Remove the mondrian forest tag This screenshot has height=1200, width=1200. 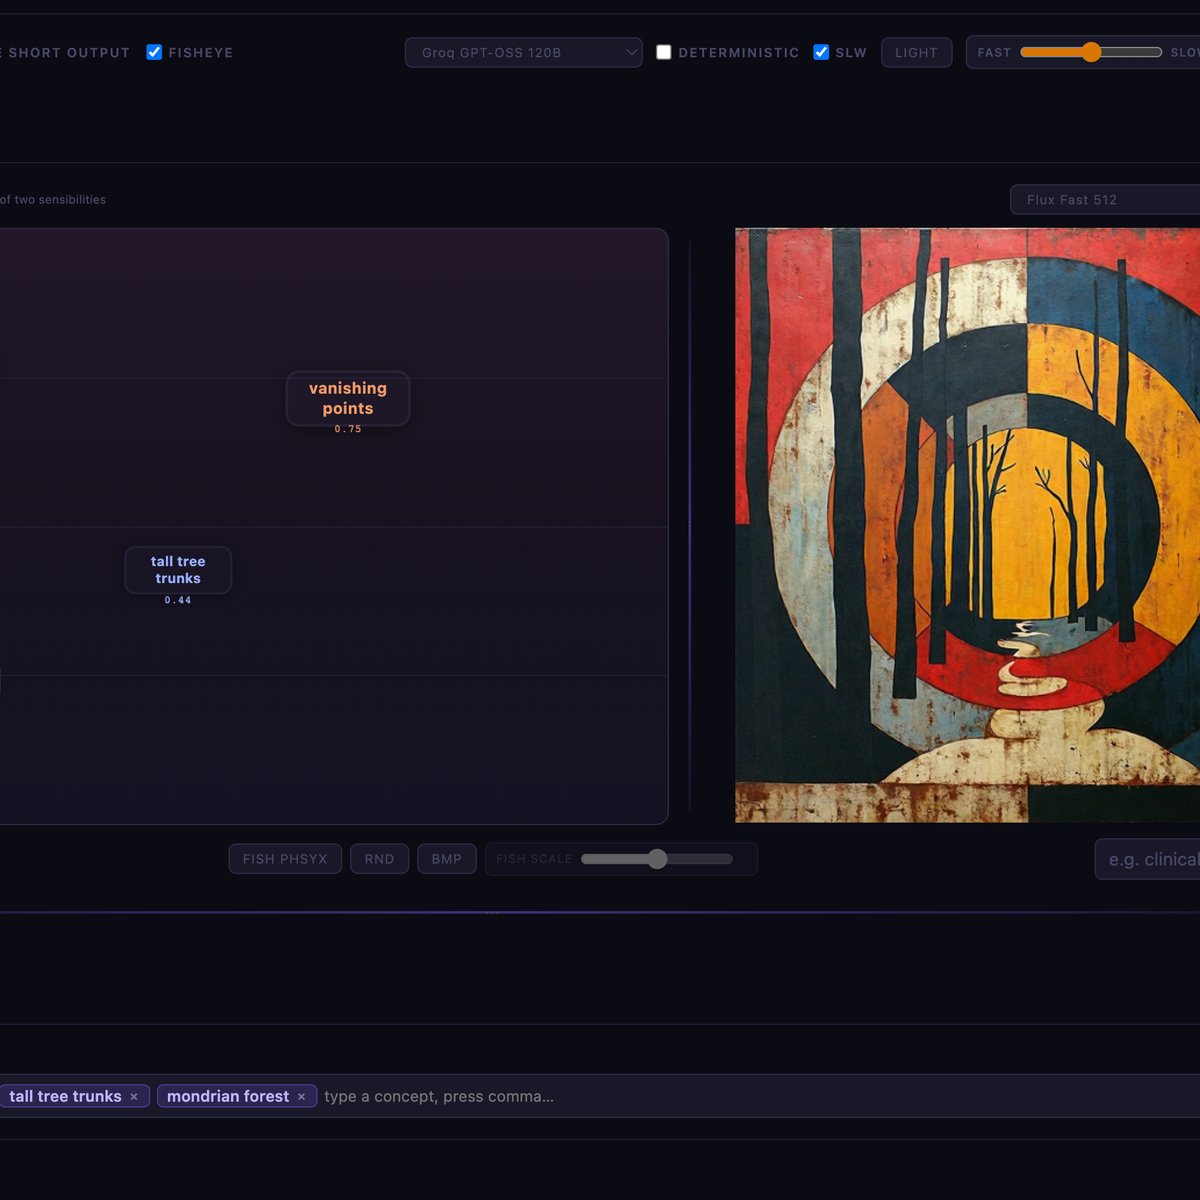tap(301, 1097)
